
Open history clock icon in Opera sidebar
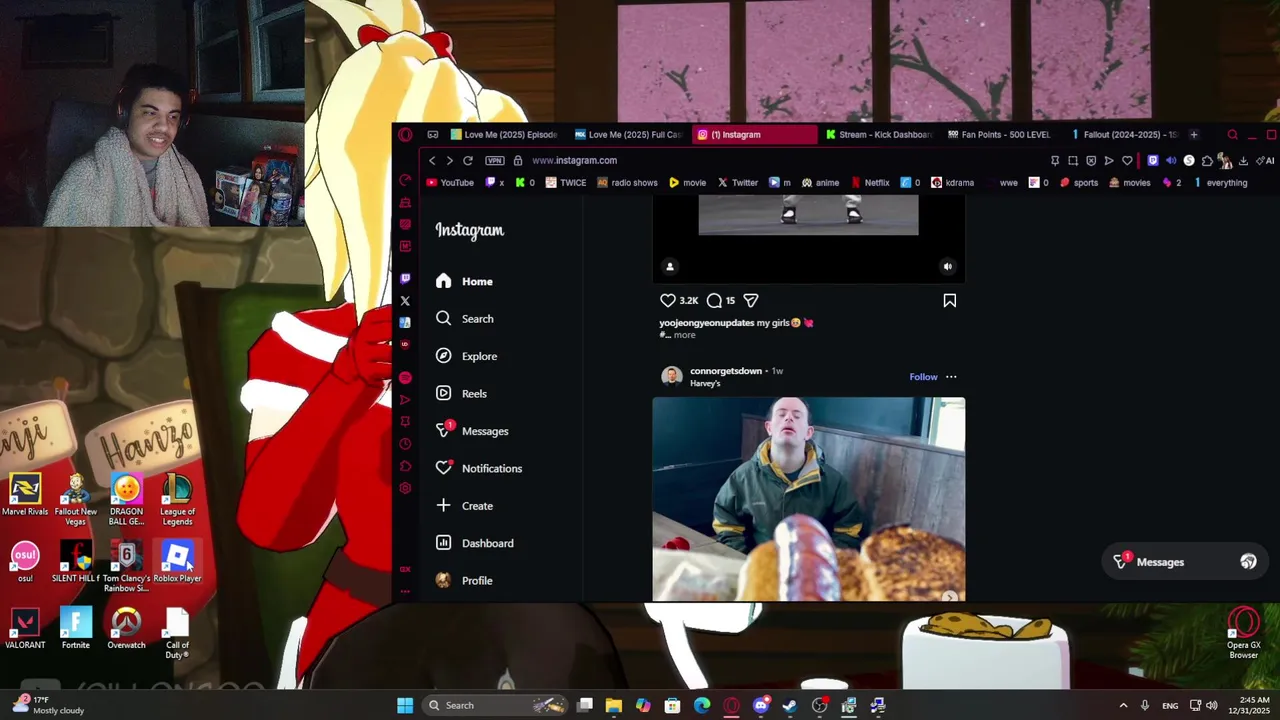(405, 444)
